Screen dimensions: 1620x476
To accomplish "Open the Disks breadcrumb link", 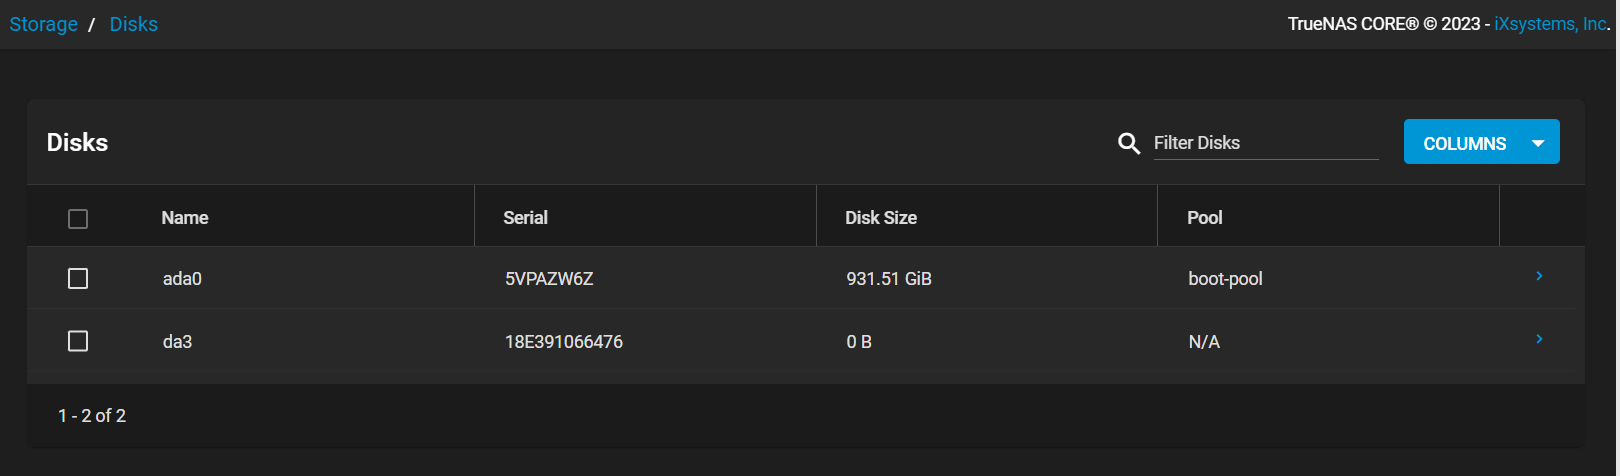I will (134, 24).
